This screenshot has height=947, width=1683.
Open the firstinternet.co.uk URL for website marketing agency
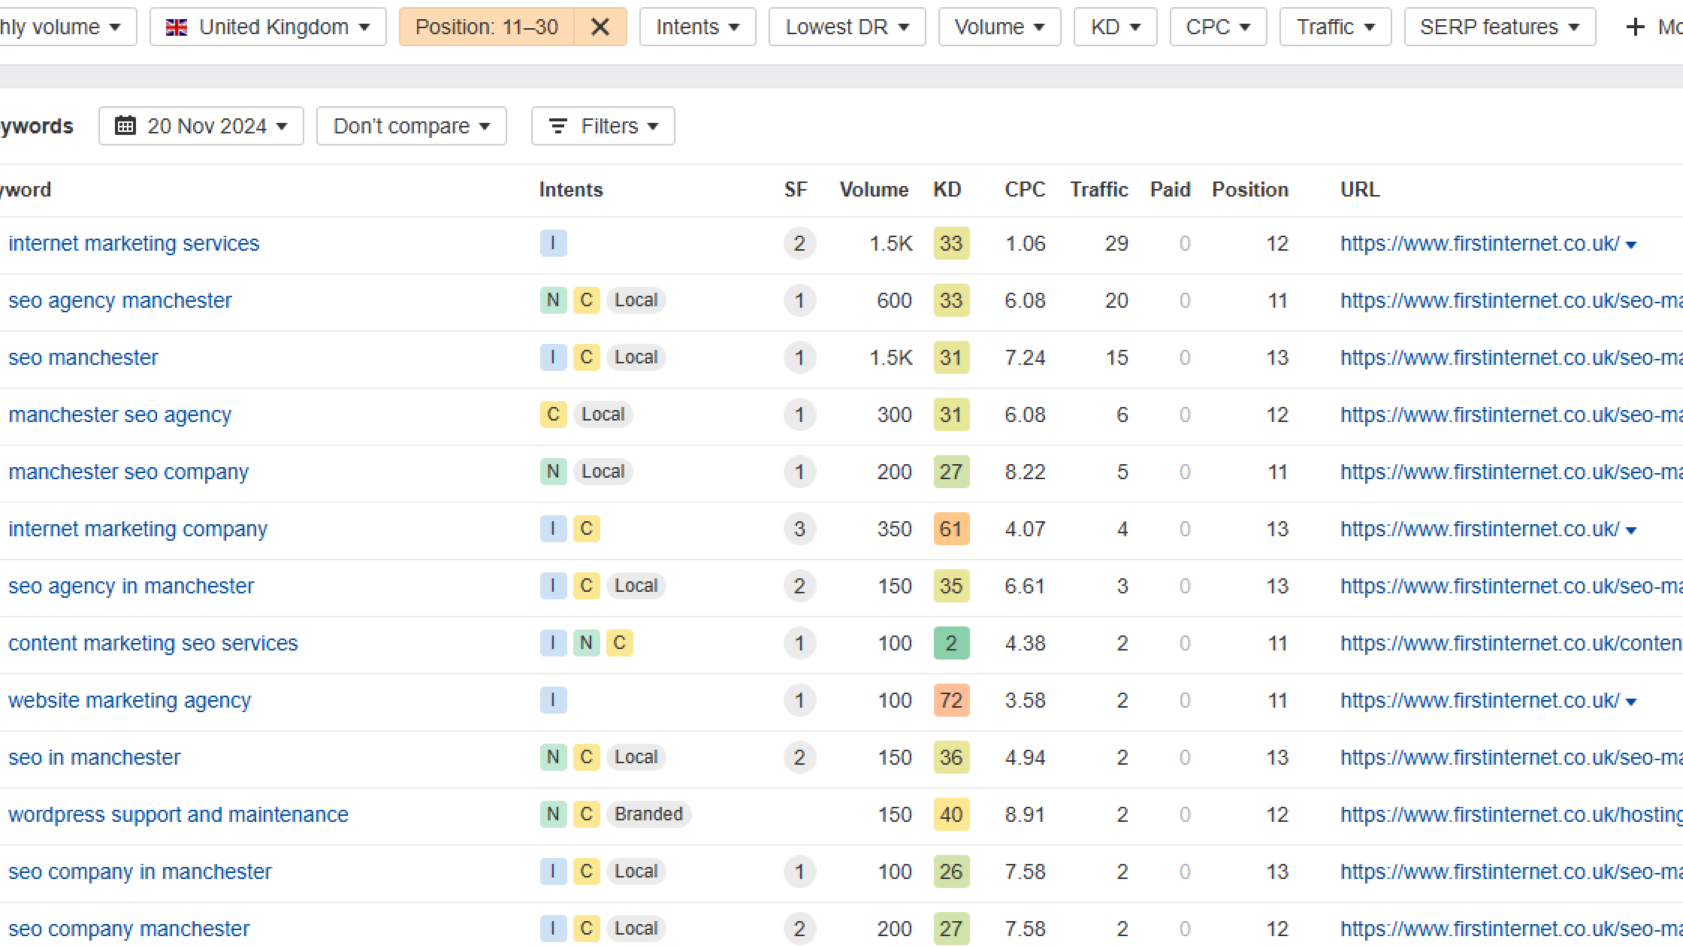pos(1479,700)
